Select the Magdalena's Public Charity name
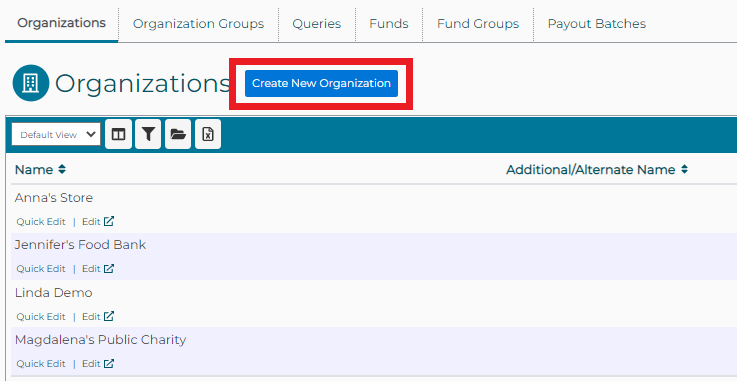The image size is (737, 381). point(100,340)
